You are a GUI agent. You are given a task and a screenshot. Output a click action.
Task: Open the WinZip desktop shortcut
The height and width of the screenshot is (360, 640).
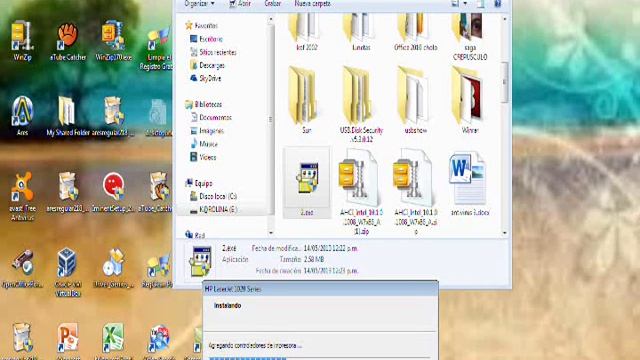click(22, 40)
